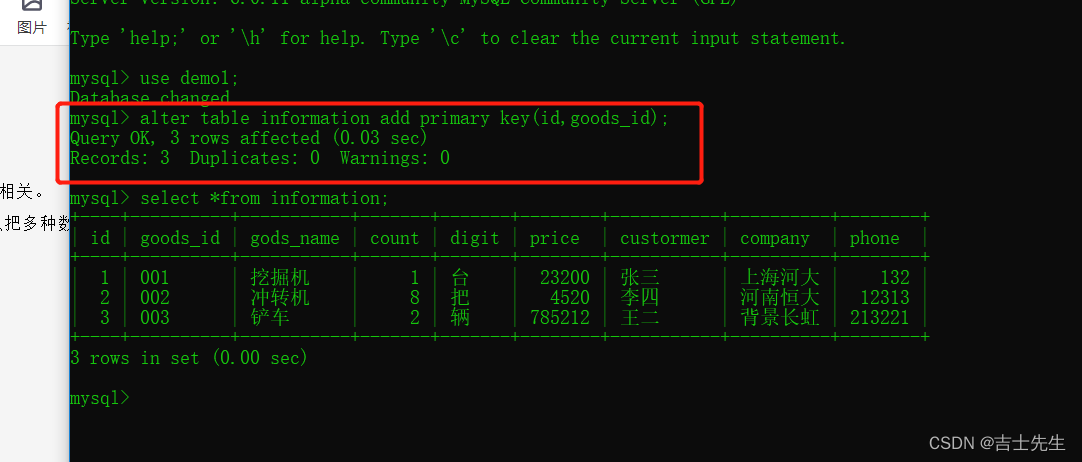Click phone value 213221
1082x462 pixels.
click(x=880, y=318)
